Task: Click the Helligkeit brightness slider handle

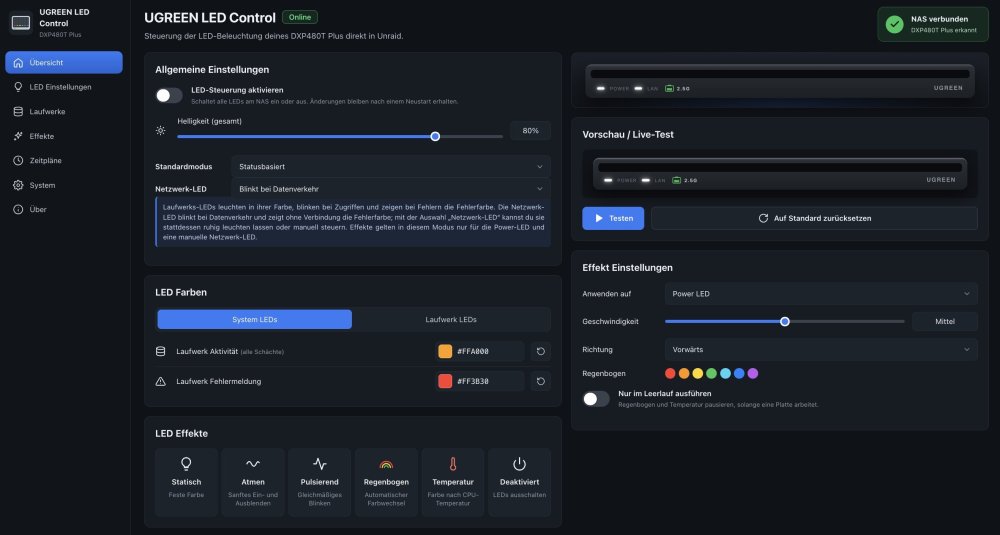Action: tap(435, 136)
